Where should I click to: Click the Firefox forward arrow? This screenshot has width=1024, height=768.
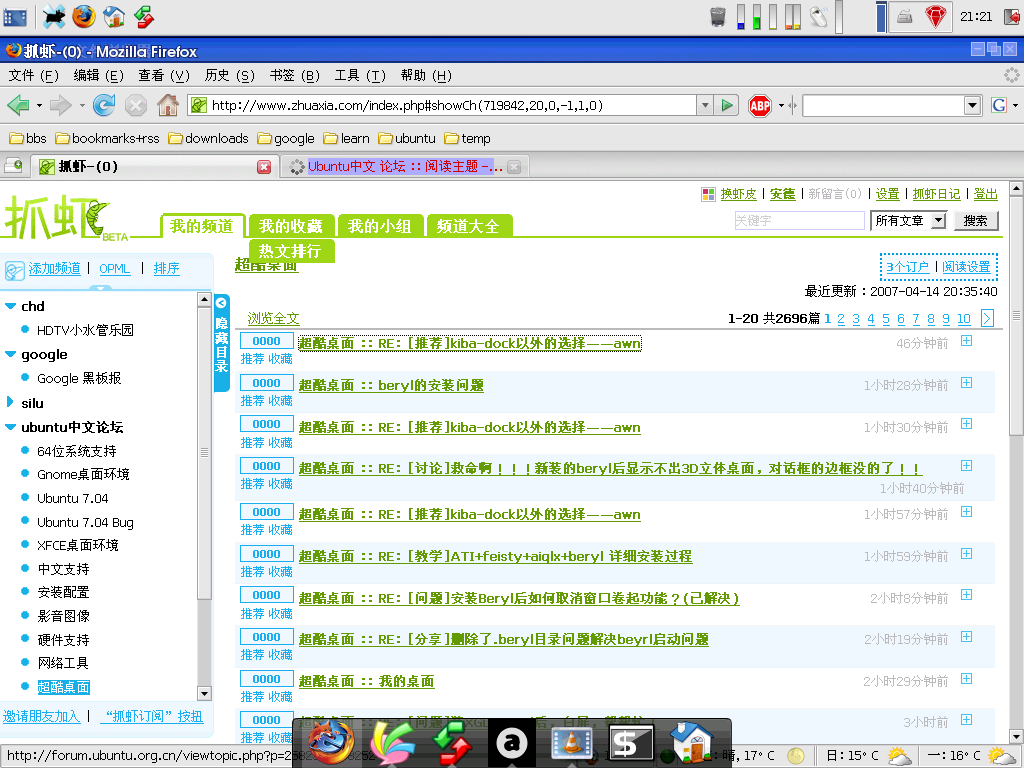click(60, 104)
